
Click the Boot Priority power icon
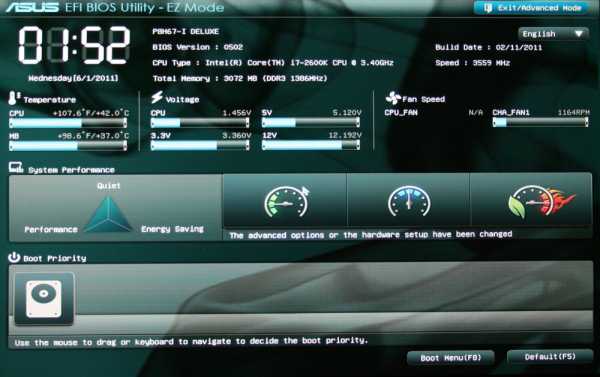[14, 257]
